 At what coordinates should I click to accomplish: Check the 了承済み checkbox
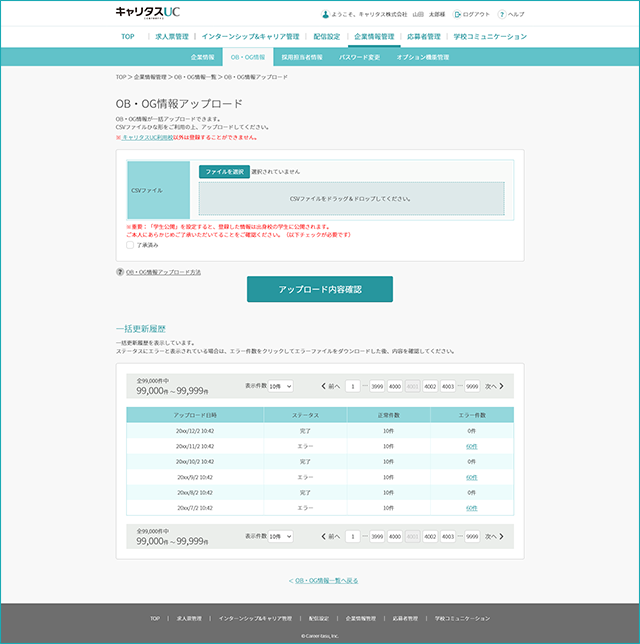(x=130, y=245)
